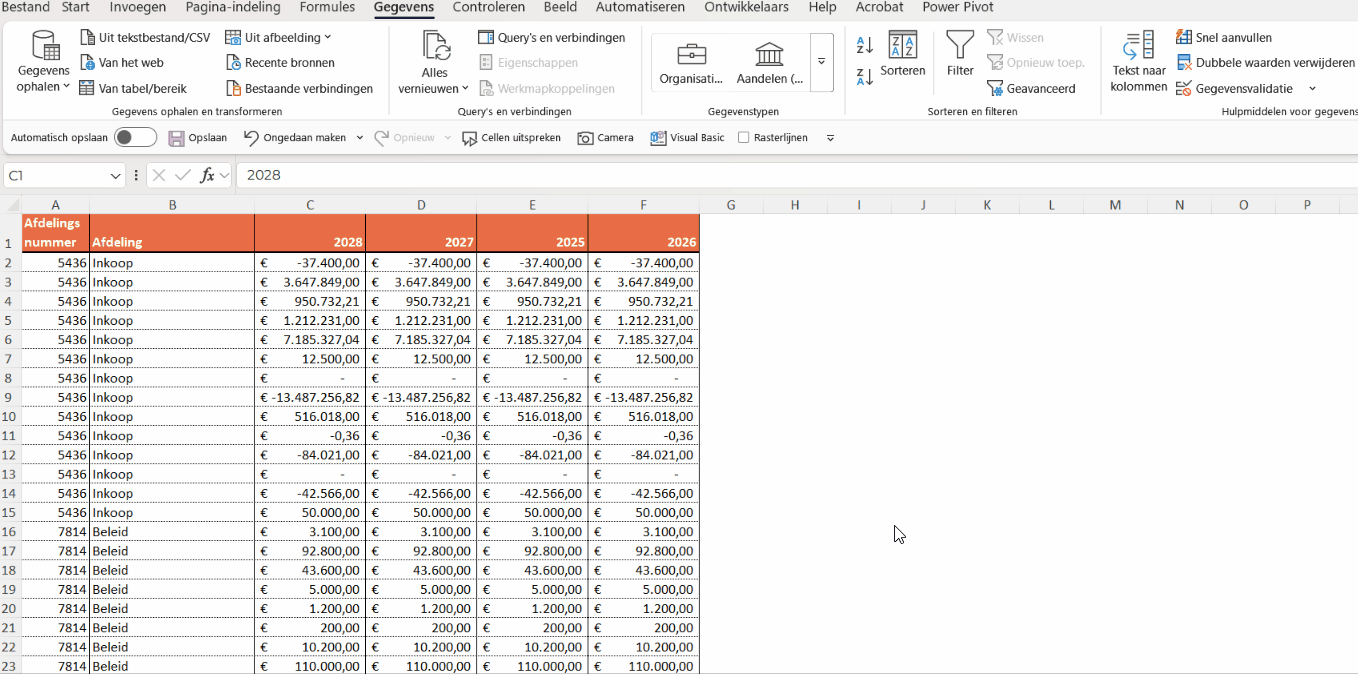Image resolution: width=1358 pixels, height=674 pixels.
Task: Start Cellen uitspreken
Action: tap(511, 138)
